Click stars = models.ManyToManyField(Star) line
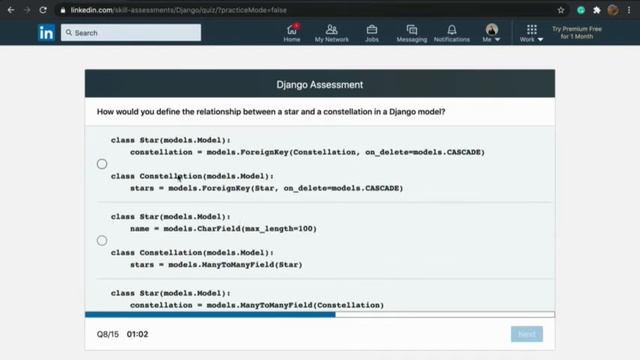This screenshot has width=640, height=360. click(216, 264)
